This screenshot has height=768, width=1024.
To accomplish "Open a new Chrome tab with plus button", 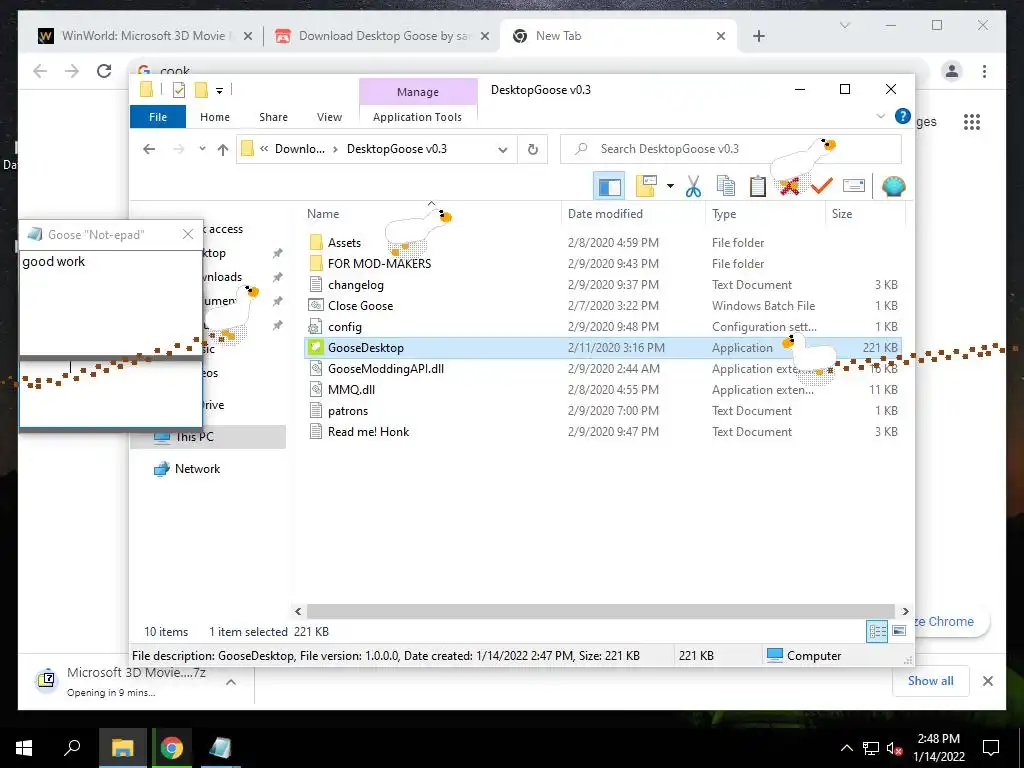I will click(758, 36).
